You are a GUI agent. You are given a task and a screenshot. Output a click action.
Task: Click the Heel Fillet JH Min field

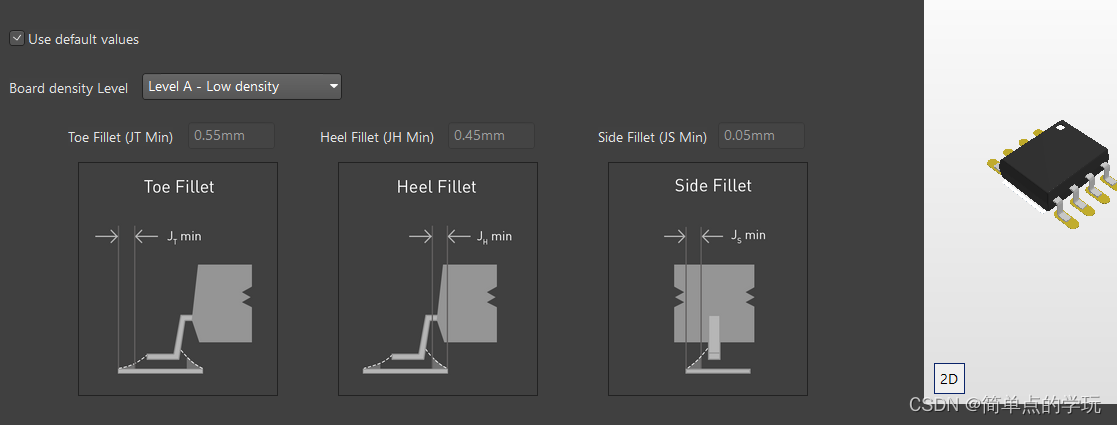pyautogui.click(x=491, y=136)
